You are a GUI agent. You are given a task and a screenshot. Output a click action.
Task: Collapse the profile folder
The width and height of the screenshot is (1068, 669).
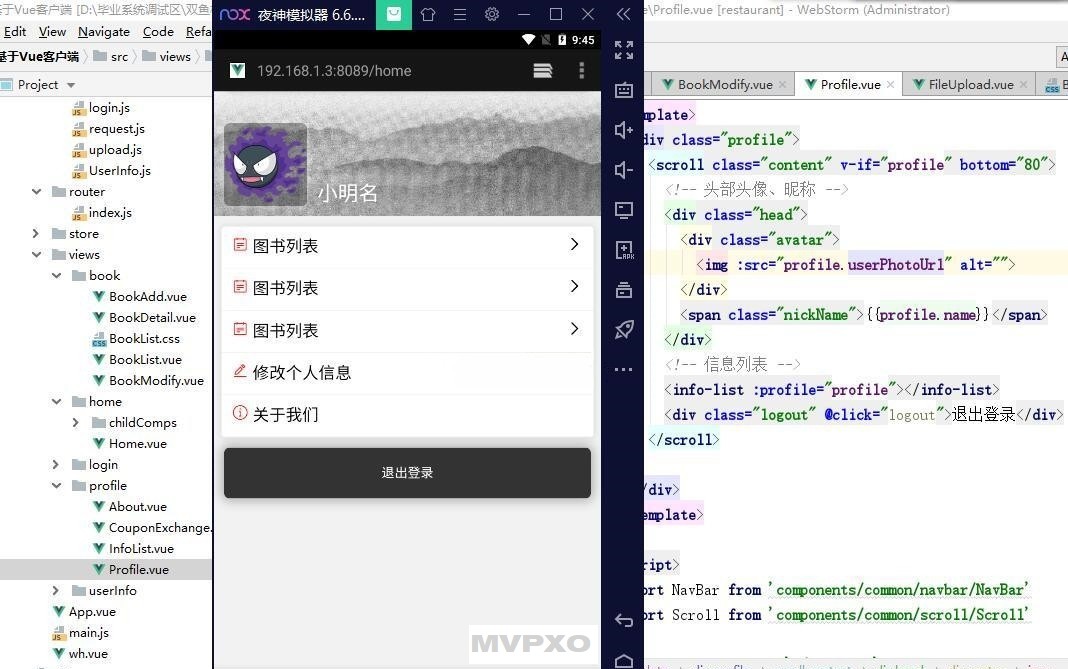coord(57,486)
